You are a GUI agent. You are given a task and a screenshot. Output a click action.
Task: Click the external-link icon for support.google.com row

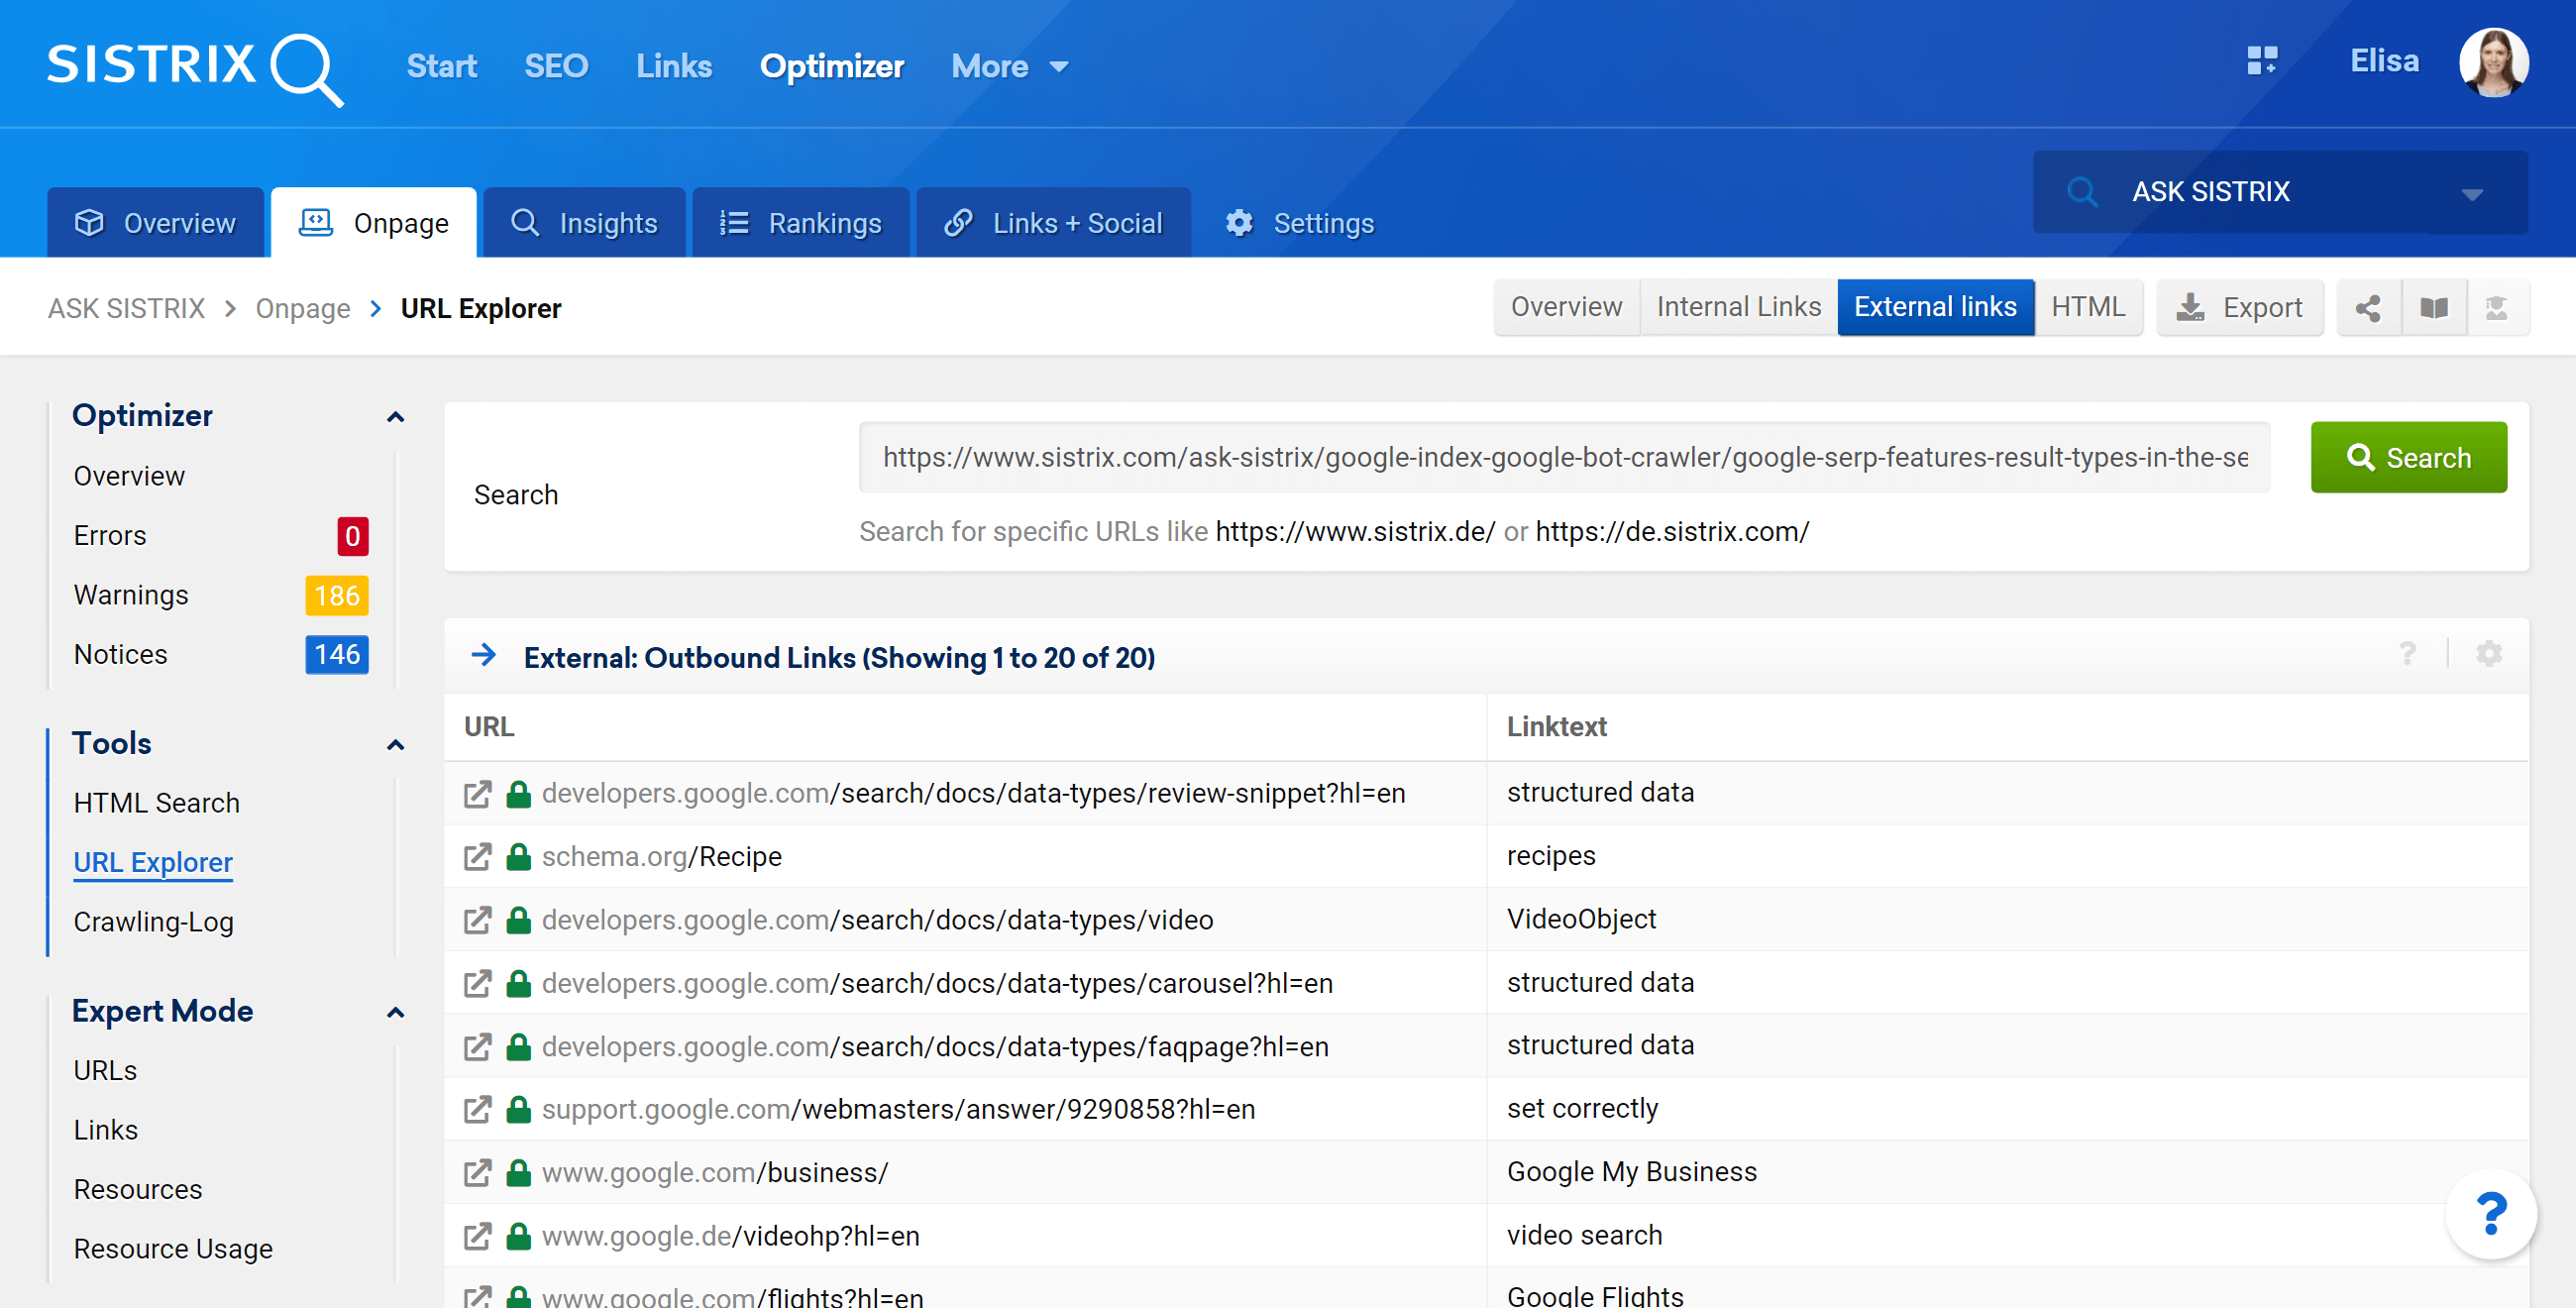tap(478, 1110)
